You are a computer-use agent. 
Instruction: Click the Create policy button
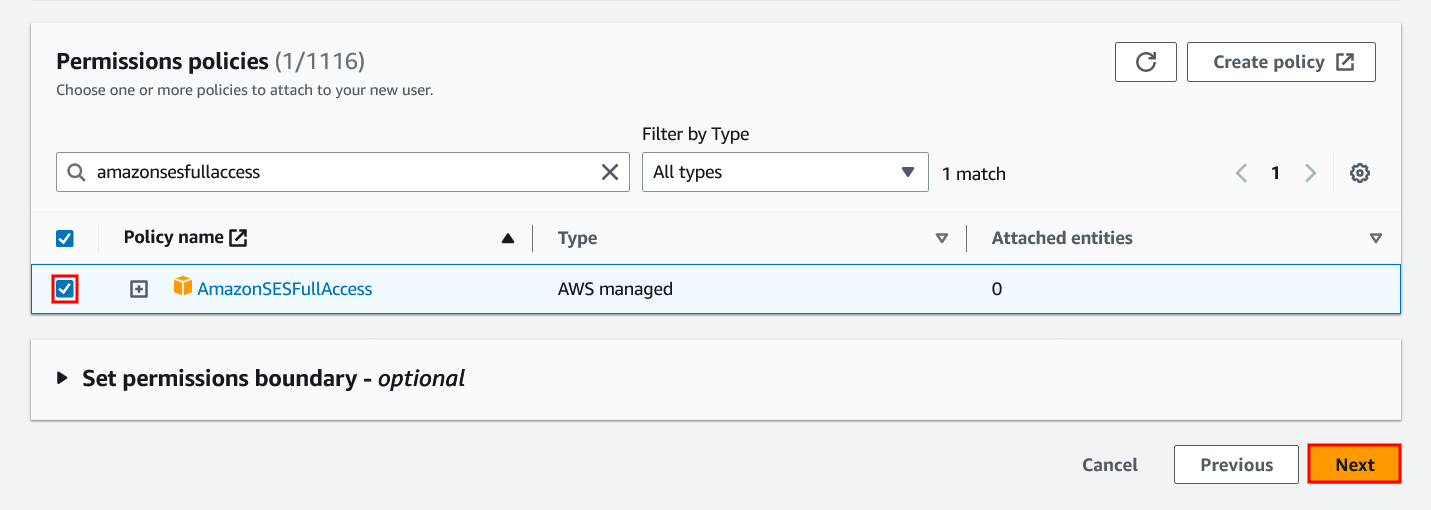(1281, 62)
